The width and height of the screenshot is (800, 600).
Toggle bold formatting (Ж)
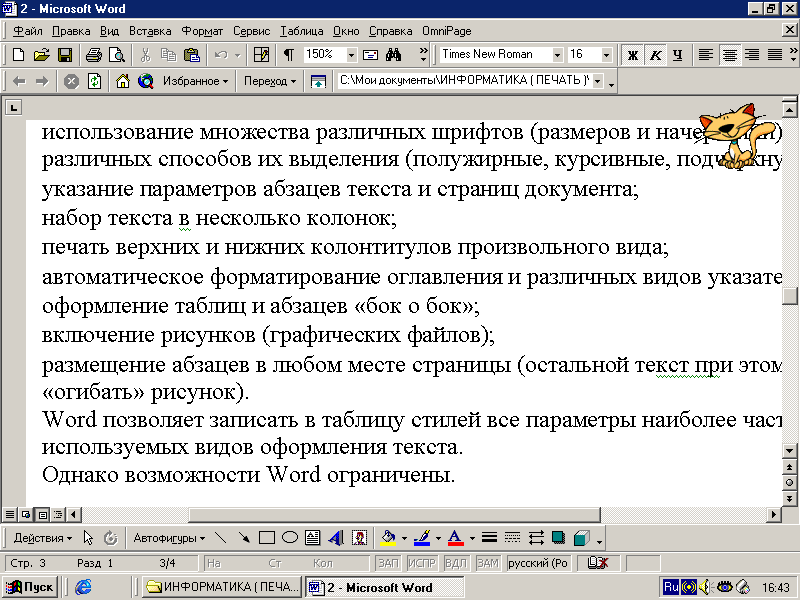(x=633, y=55)
